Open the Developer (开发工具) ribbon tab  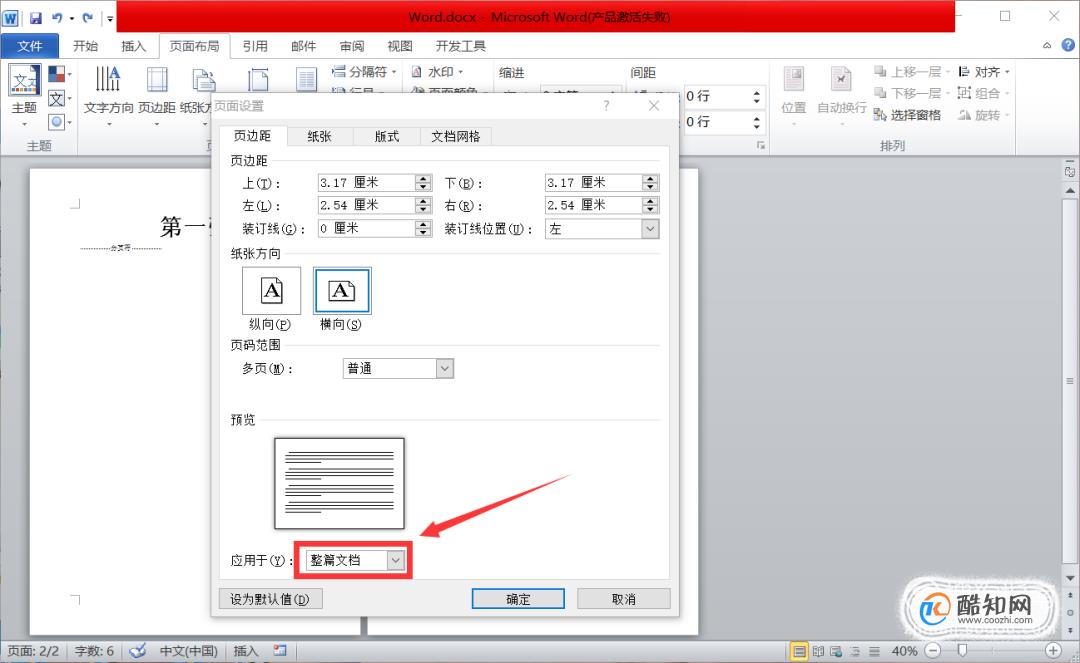click(461, 46)
